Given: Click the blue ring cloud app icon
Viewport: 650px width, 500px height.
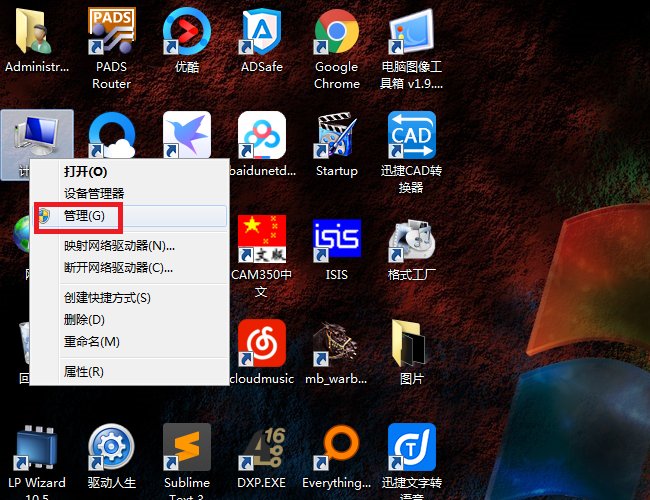Looking at the screenshot, I should [x=111, y=135].
